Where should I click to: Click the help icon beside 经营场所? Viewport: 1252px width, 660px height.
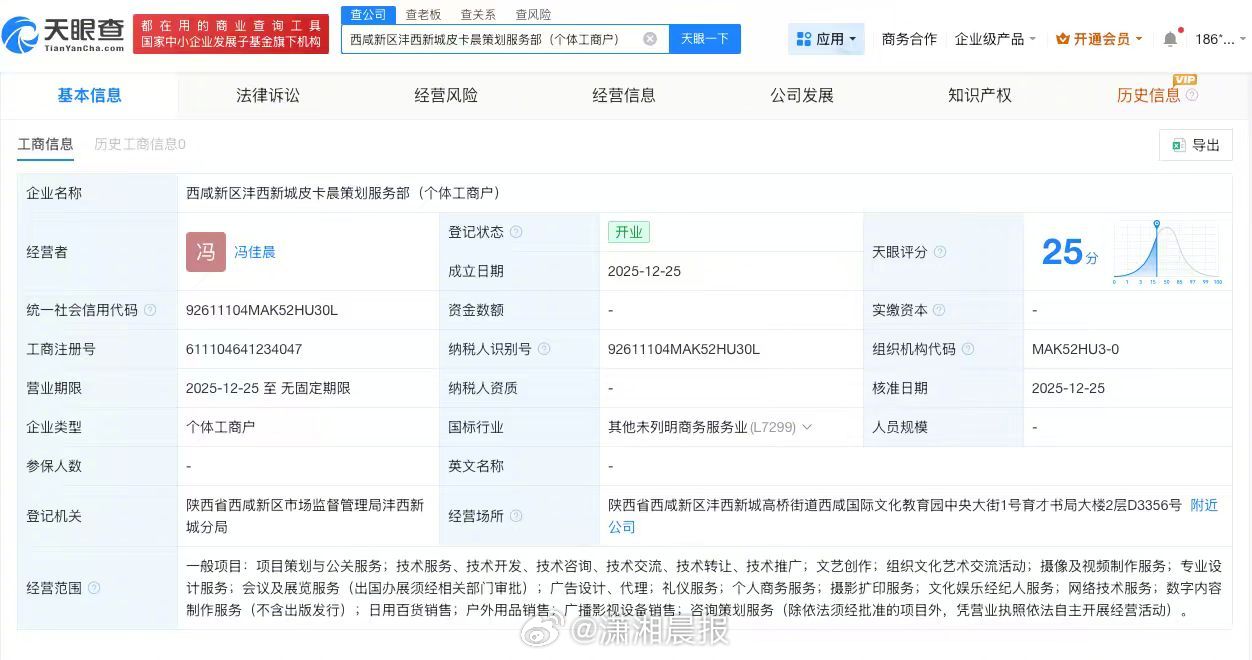516,516
